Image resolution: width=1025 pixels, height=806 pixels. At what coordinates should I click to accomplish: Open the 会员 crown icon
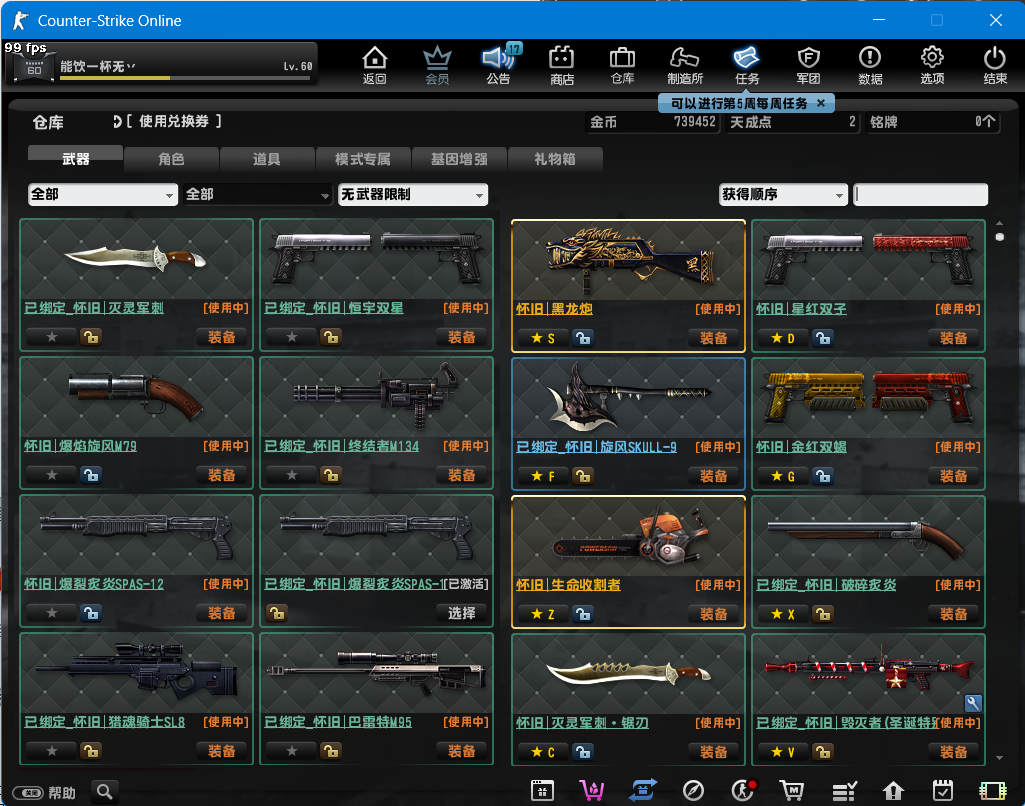[x=437, y=65]
